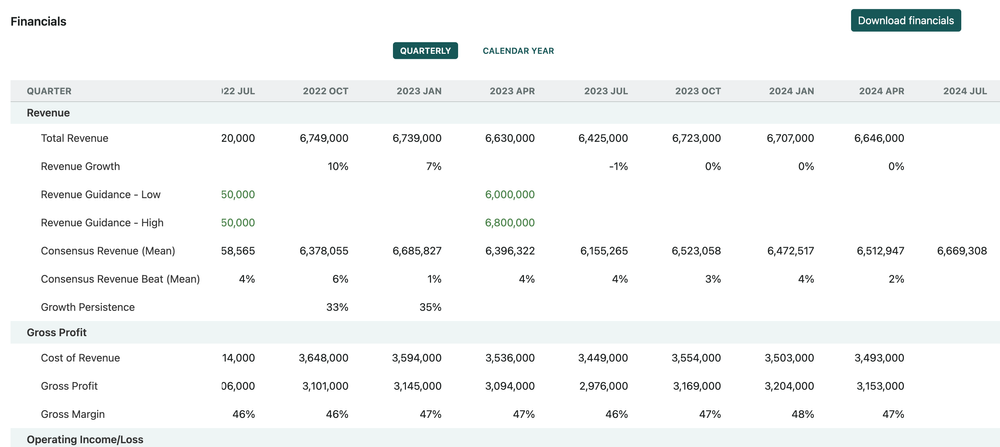Select the 2022 OCT column header
This screenshot has width=1000, height=447.
[325, 91]
